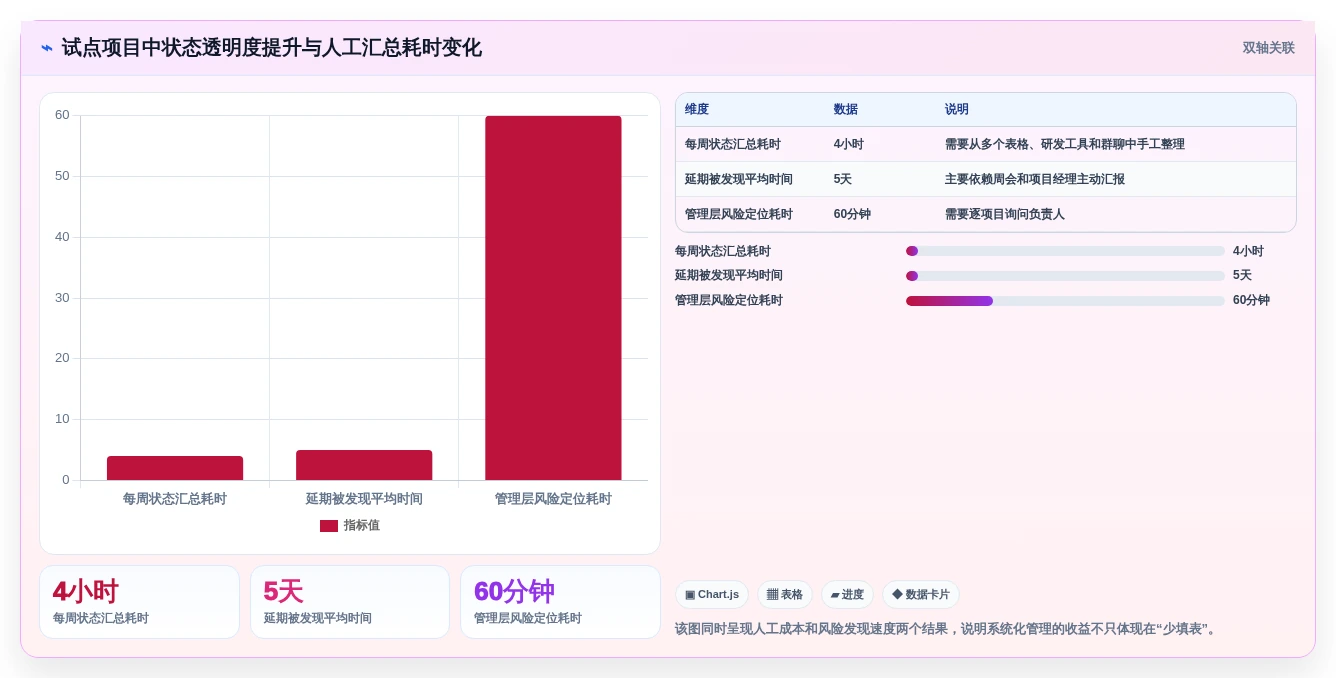Click the 延期被发现平均时间 progress bar

(1065, 276)
